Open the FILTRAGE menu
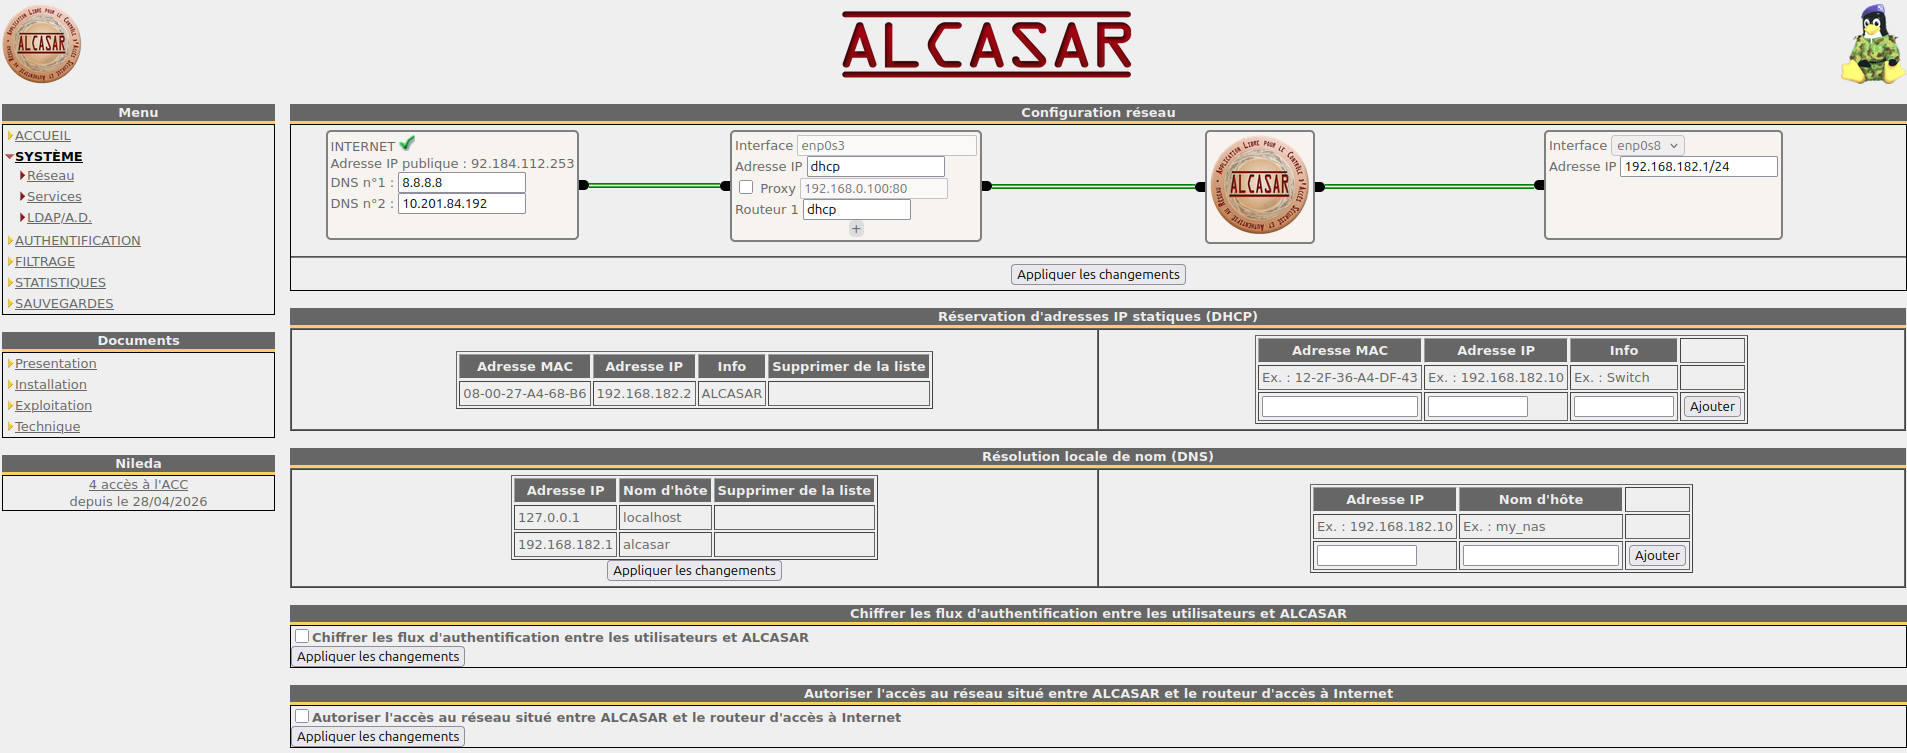 click(45, 261)
